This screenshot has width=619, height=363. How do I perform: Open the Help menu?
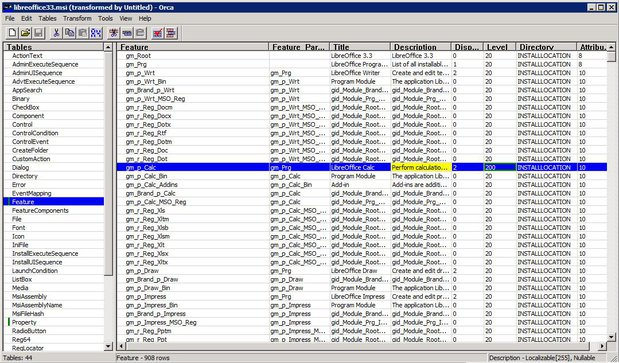[x=145, y=19]
